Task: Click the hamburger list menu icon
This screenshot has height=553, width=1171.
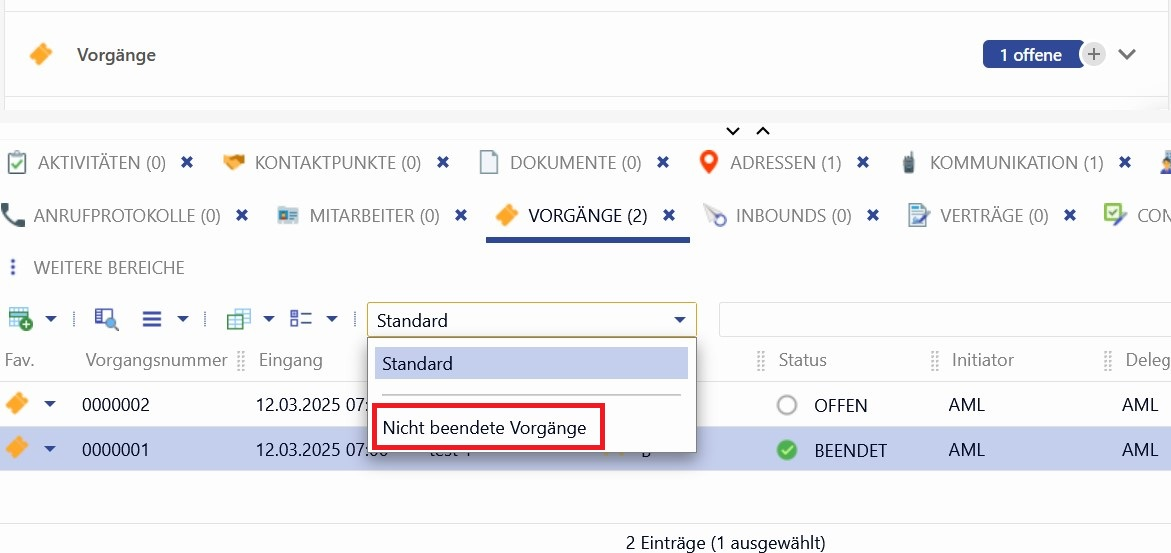Action: [x=152, y=320]
